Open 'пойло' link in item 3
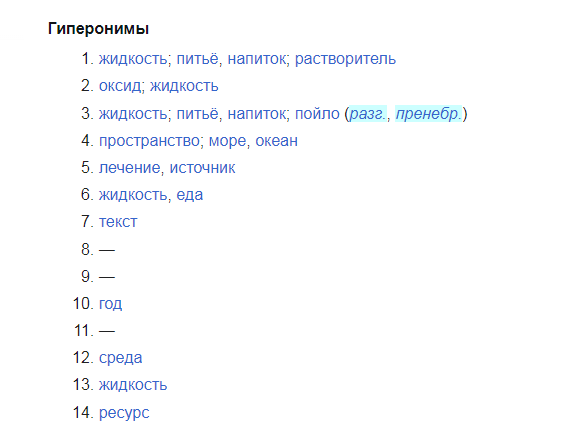 click(x=317, y=114)
